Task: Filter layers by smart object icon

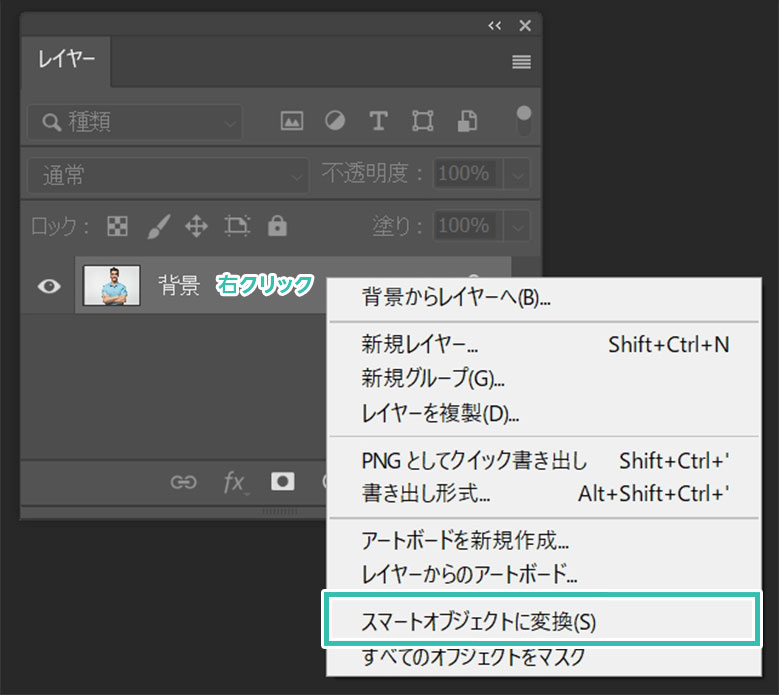Action: click(467, 121)
